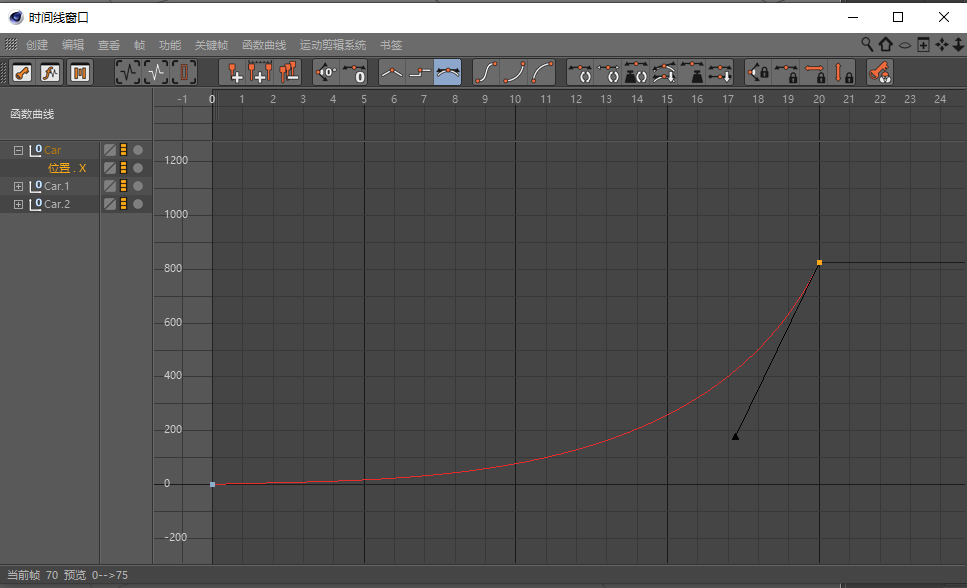This screenshot has height=588, width=967.
Task: Click auto tangent with white arrows icon
Action: [x=608, y=73]
